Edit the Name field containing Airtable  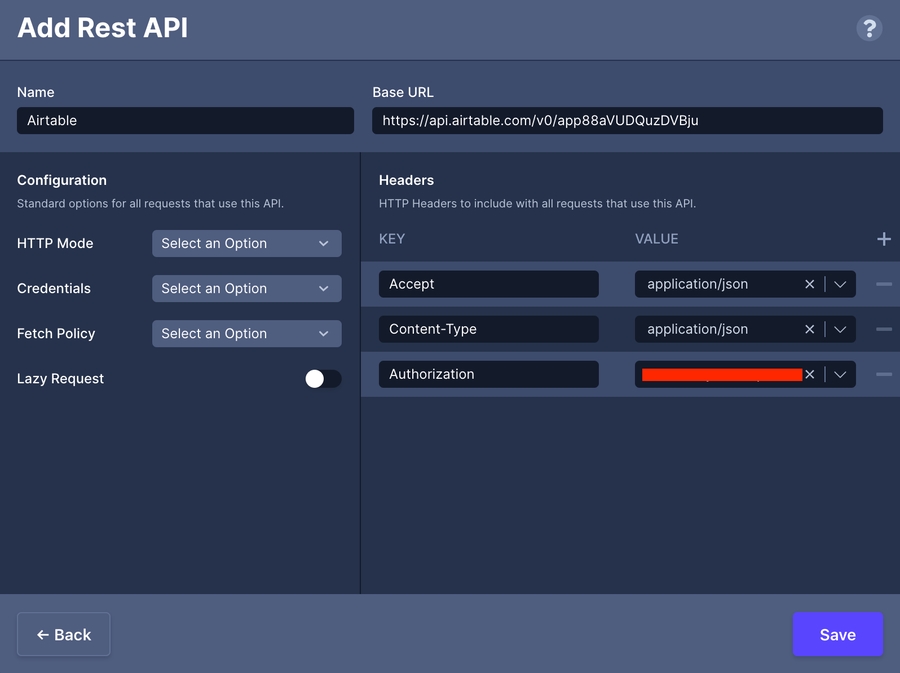click(185, 121)
